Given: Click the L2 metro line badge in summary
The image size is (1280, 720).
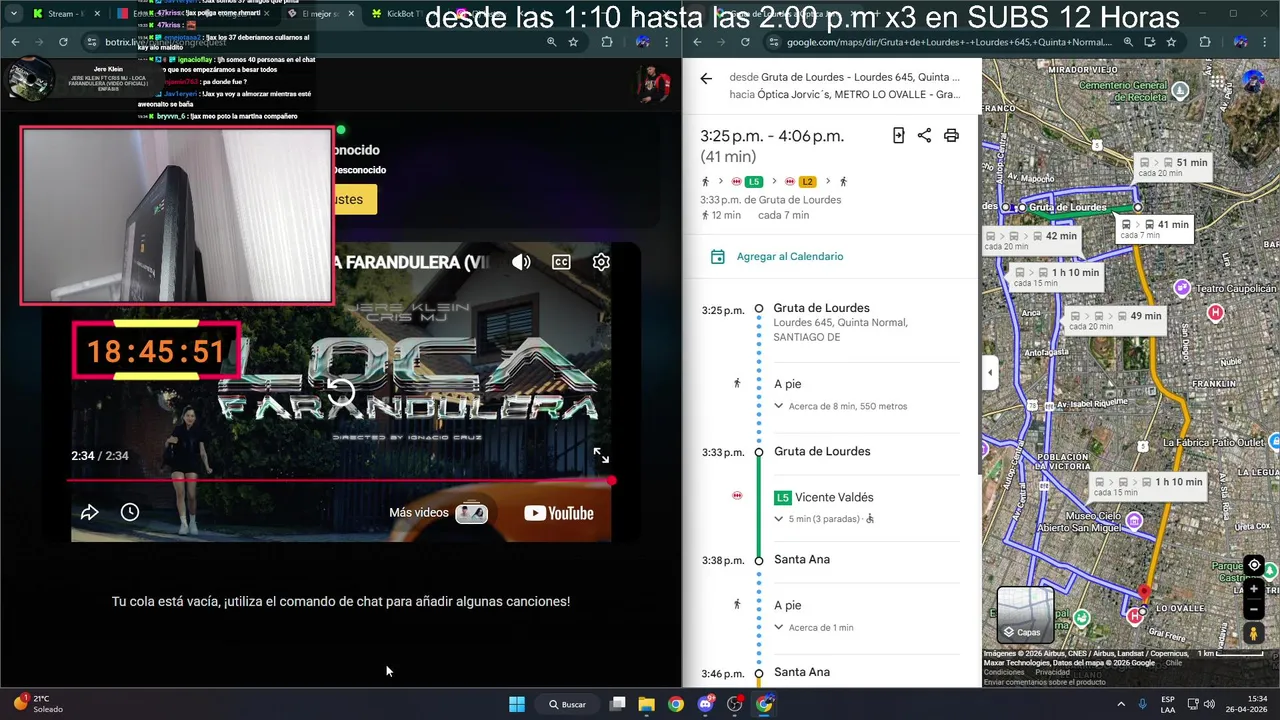Looking at the screenshot, I should coord(807,181).
